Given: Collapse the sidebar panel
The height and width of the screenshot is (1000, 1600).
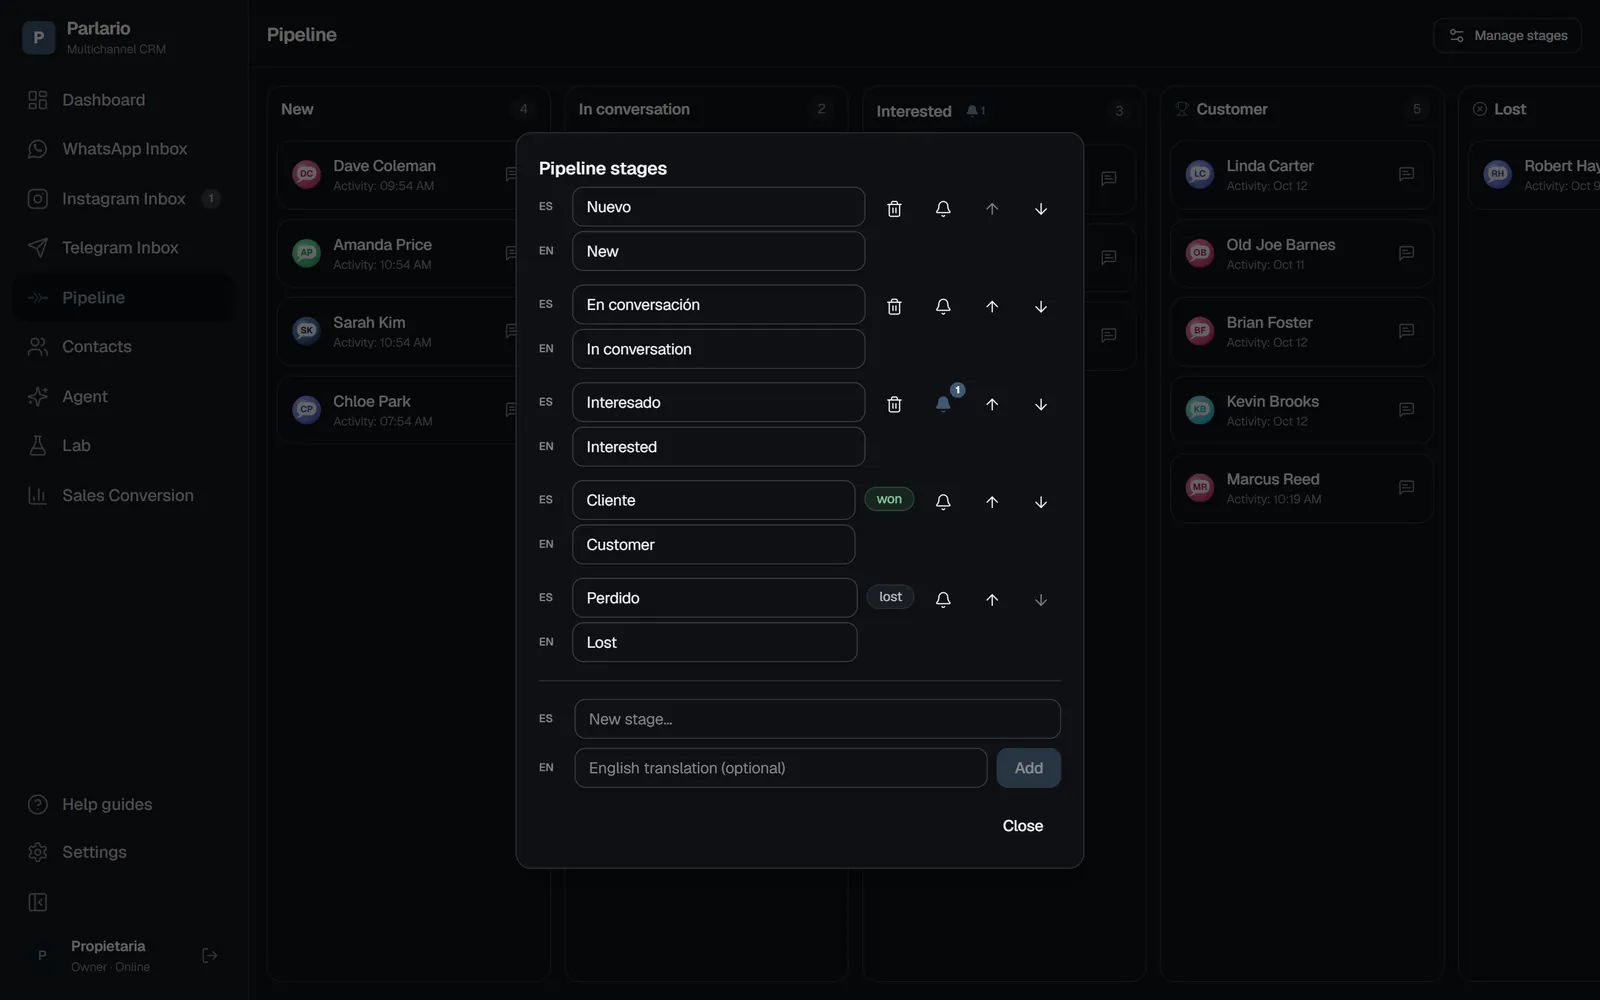Looking at the screenshot, I should coord(38,903).
